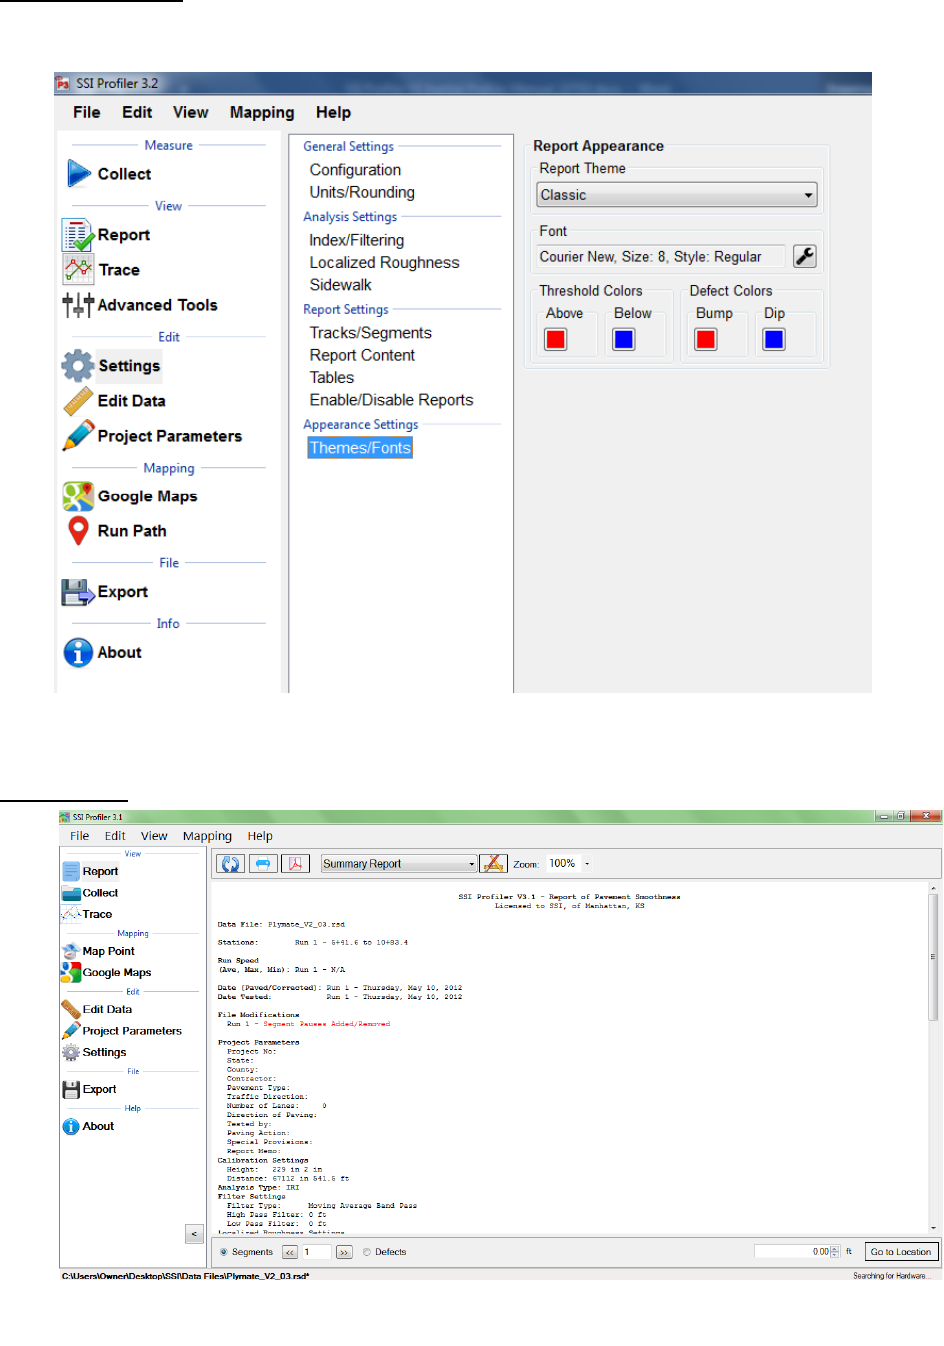Open Report in the Profiler 3.1 sidebar
Screen dimensions: 944x1346
point(91,872)
